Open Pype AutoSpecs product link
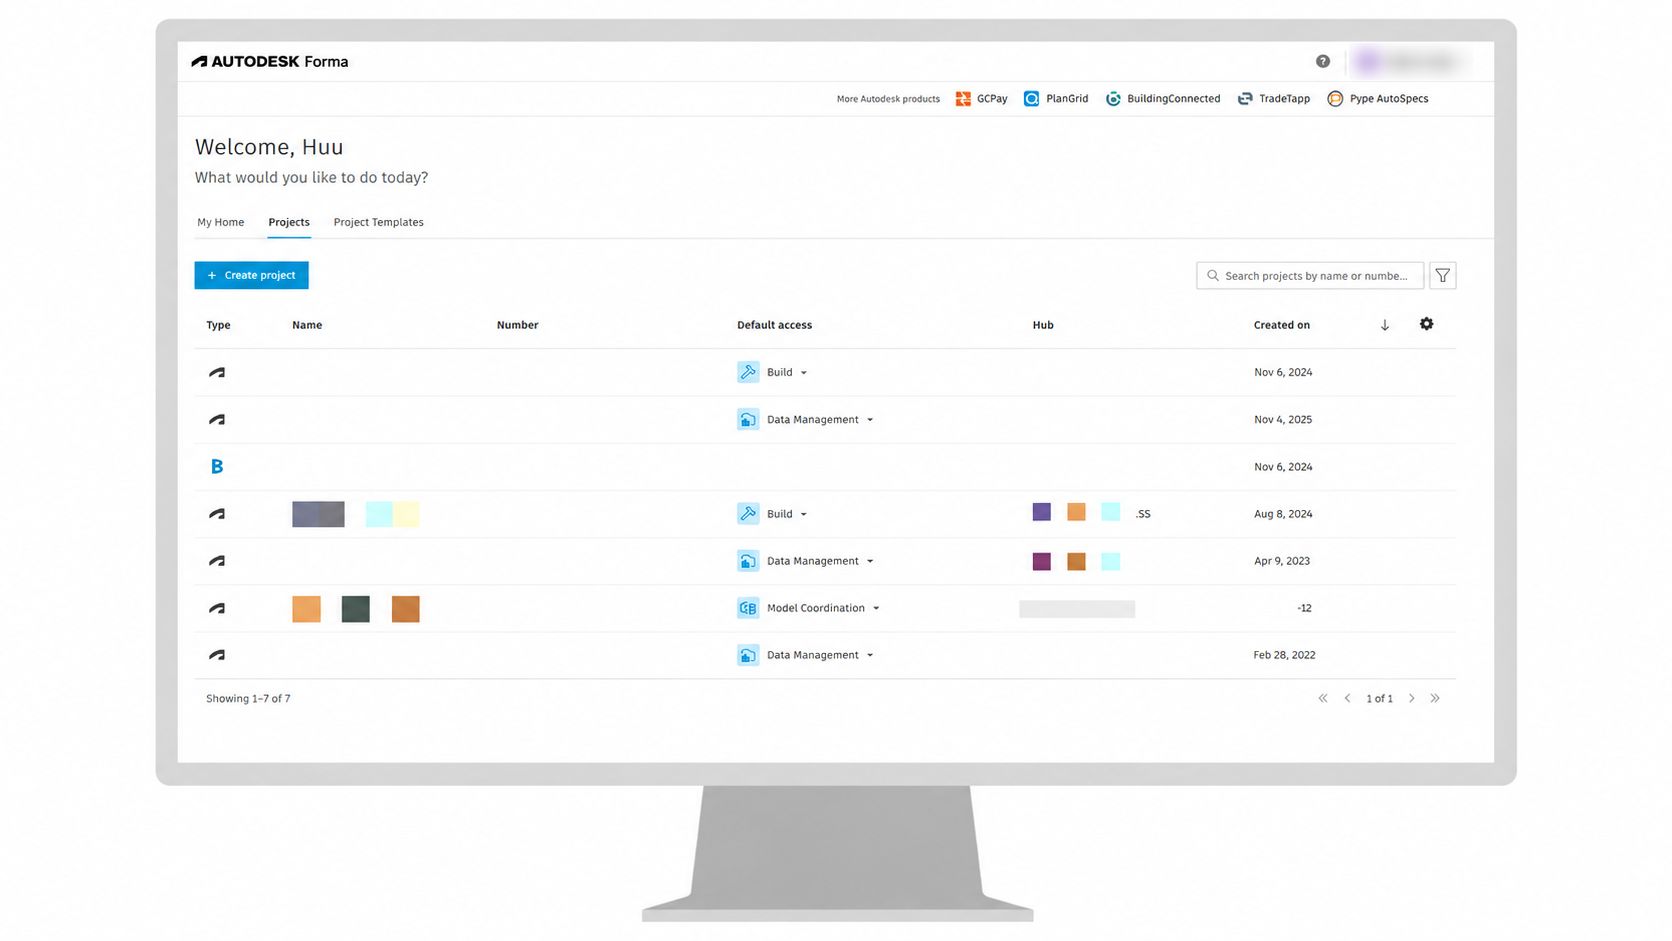Image resolution: width=1672 pixels, height=941 pixels. click(x=1377, y=99)
